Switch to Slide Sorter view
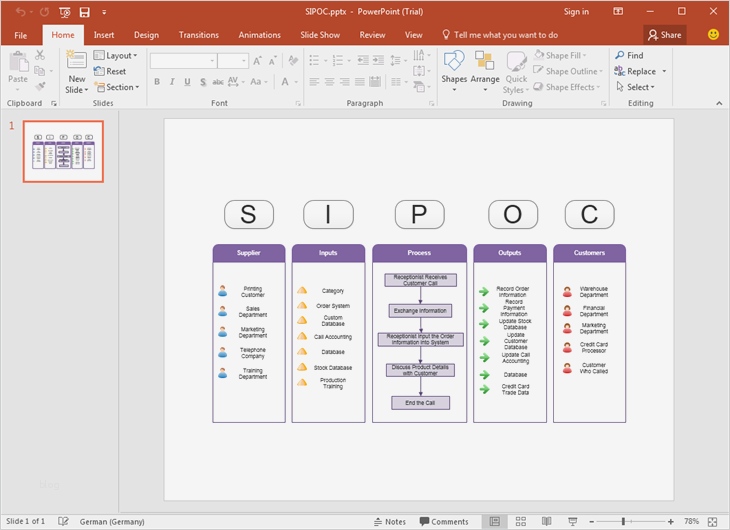 pyautogui.click(x=520, y=522)
